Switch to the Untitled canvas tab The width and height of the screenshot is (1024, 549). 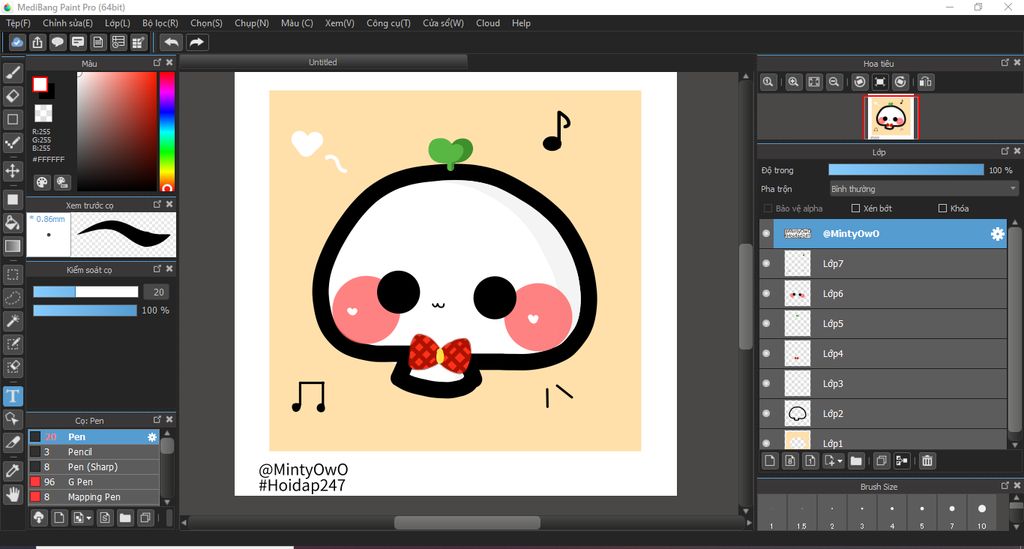323,62
